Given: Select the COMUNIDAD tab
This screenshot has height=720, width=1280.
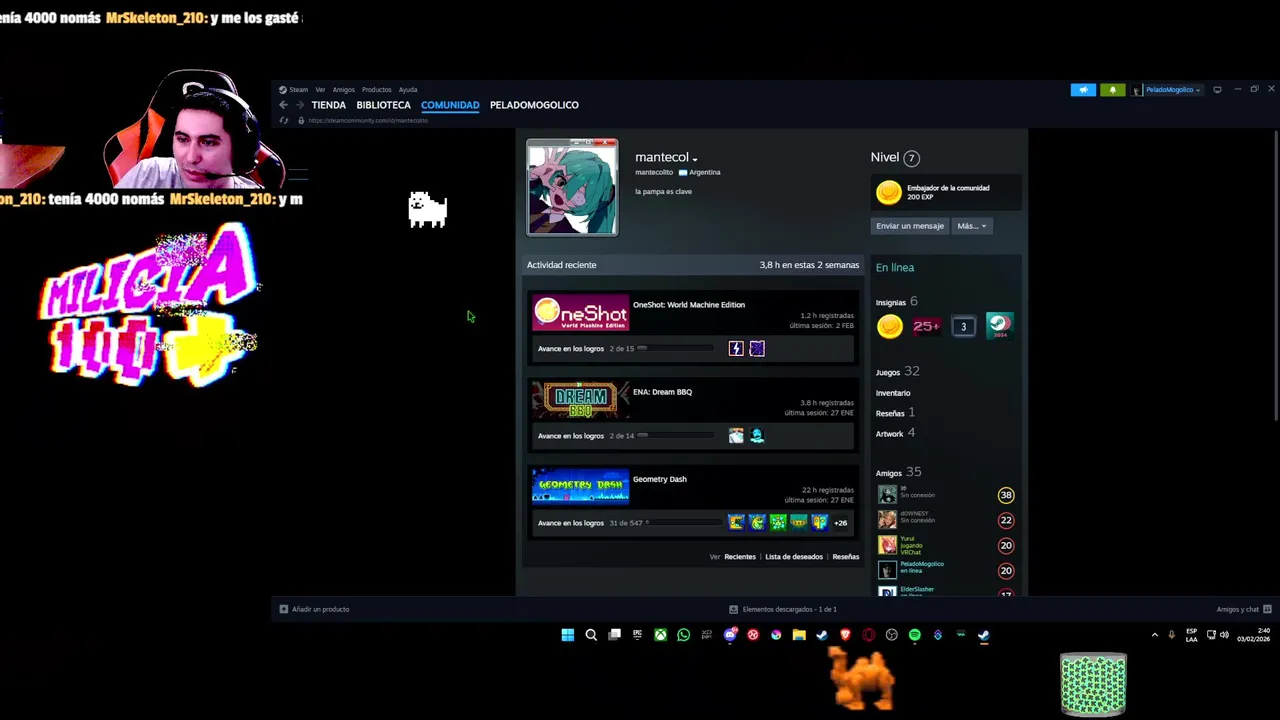Looking at the screenshot, I should 450,105.
